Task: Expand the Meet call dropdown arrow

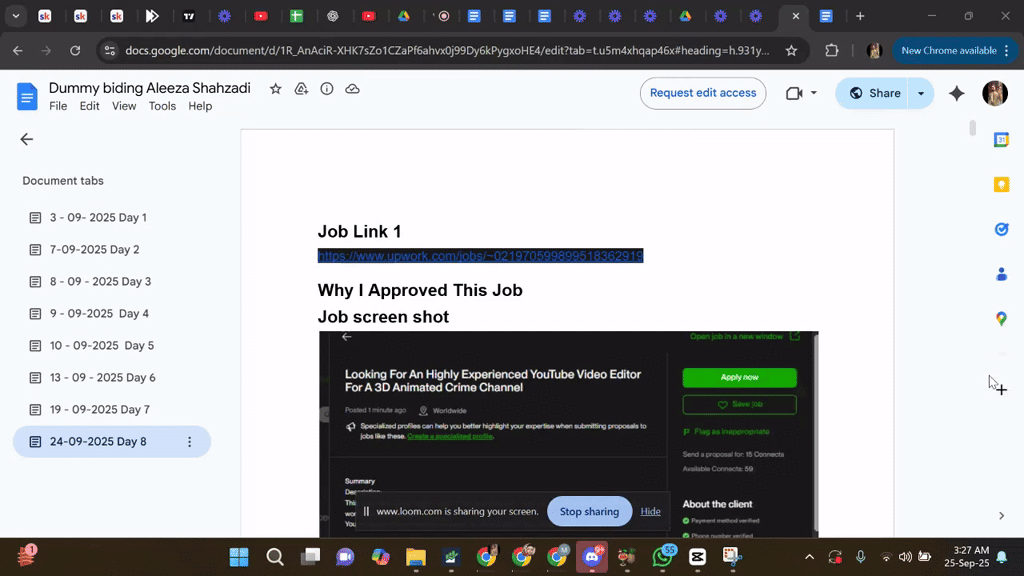Action: [814, 93]
